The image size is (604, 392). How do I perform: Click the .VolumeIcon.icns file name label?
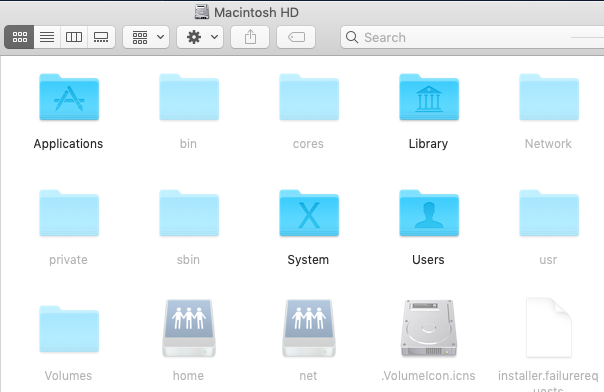[x=428, y=375]
